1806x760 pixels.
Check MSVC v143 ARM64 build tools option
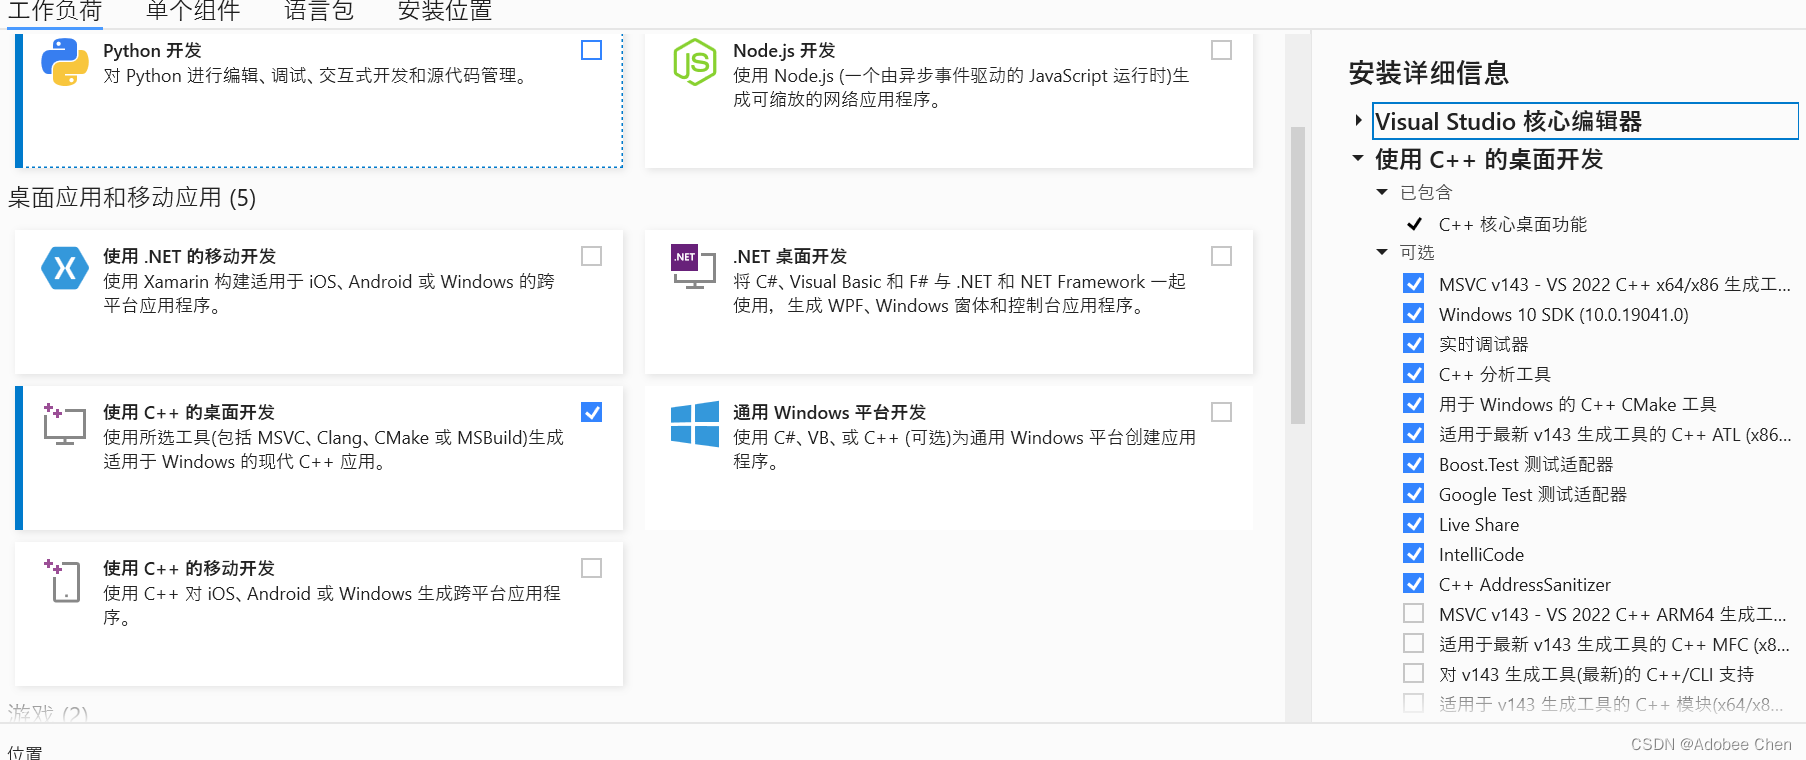[x=1414, y=613]
